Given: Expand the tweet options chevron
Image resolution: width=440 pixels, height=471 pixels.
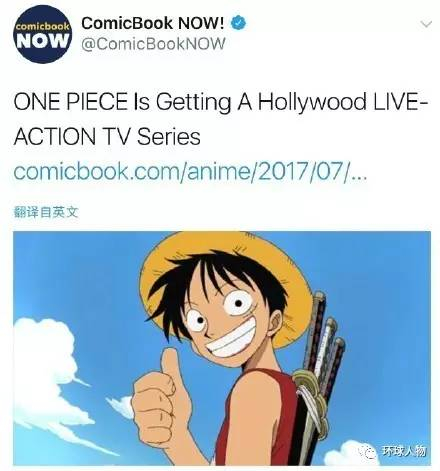Looking at the screenshot, I should 426,24.
